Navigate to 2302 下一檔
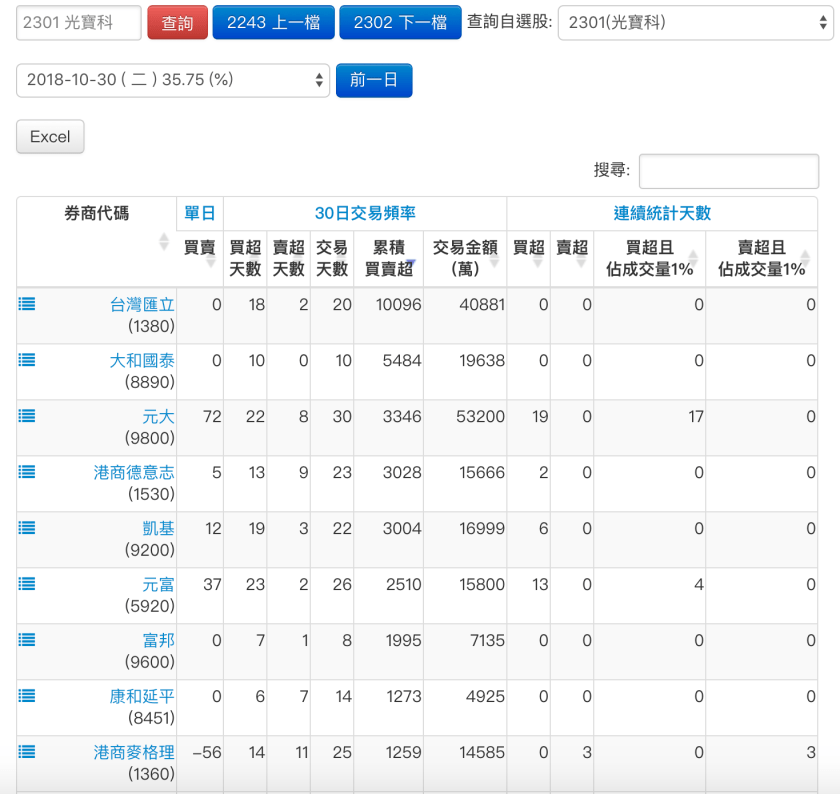The image size is (840, 794). (x=399, y=20)
